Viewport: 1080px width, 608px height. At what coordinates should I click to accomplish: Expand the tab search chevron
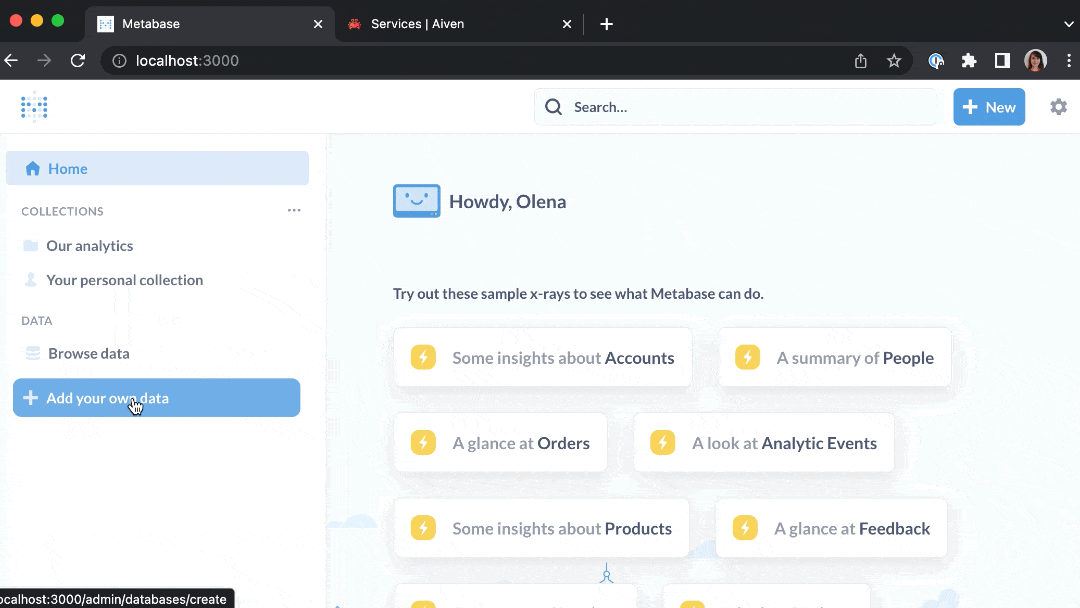(x=1068, y=24)
